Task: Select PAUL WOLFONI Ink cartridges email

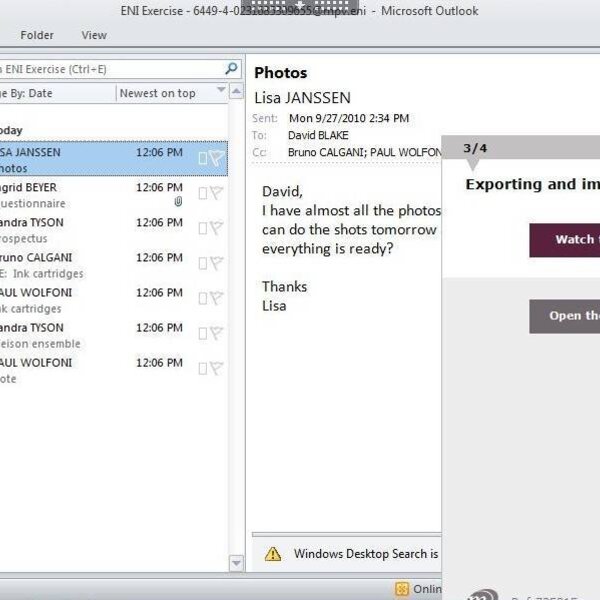Action: 114,300
